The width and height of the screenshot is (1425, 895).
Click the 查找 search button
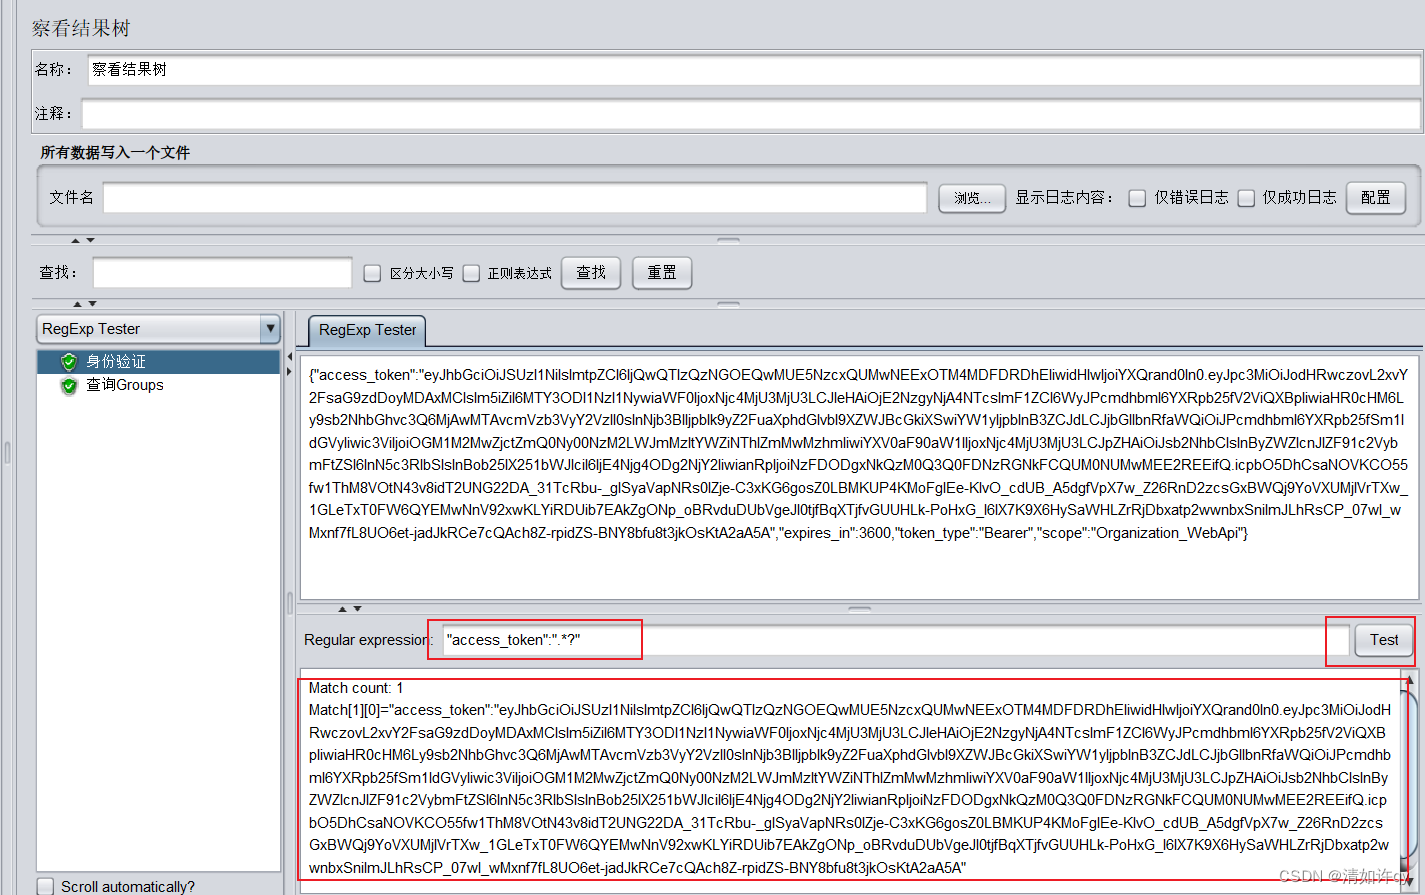point(591,272)
